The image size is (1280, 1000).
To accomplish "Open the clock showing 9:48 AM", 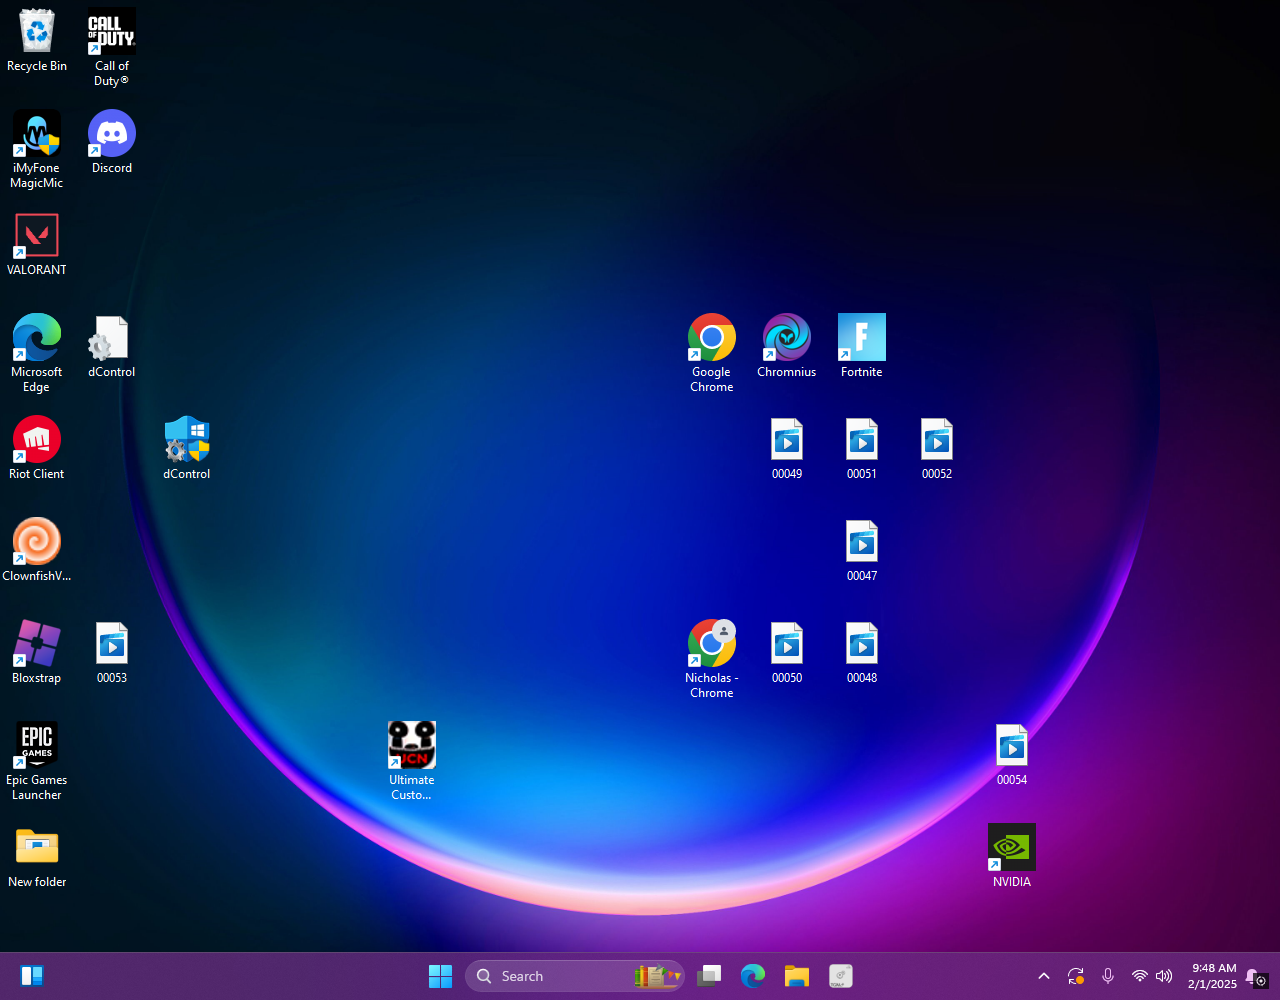I will click(x=1212, y=976).
